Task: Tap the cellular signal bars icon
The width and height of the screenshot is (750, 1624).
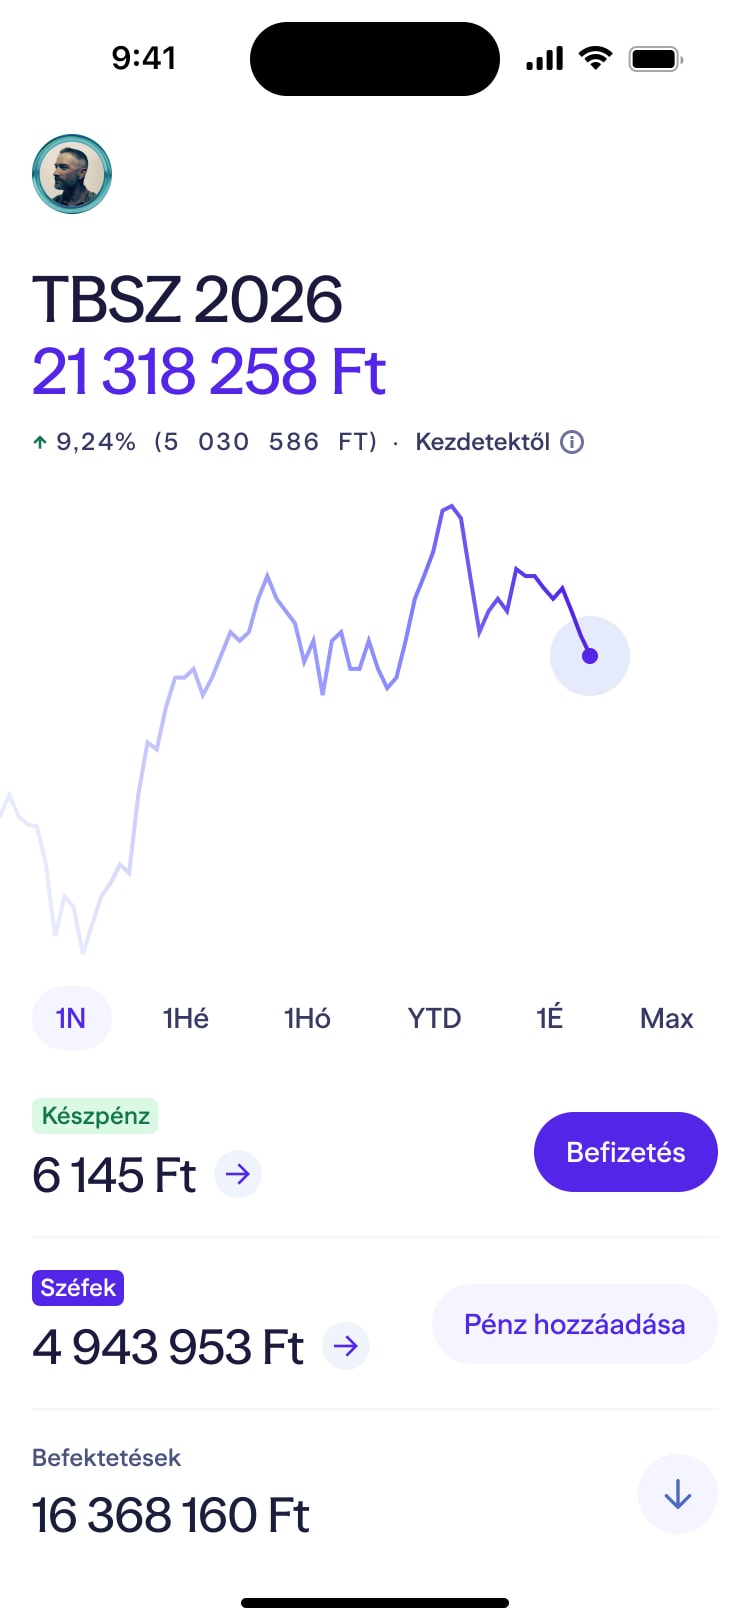Action: tap(545, 59)
